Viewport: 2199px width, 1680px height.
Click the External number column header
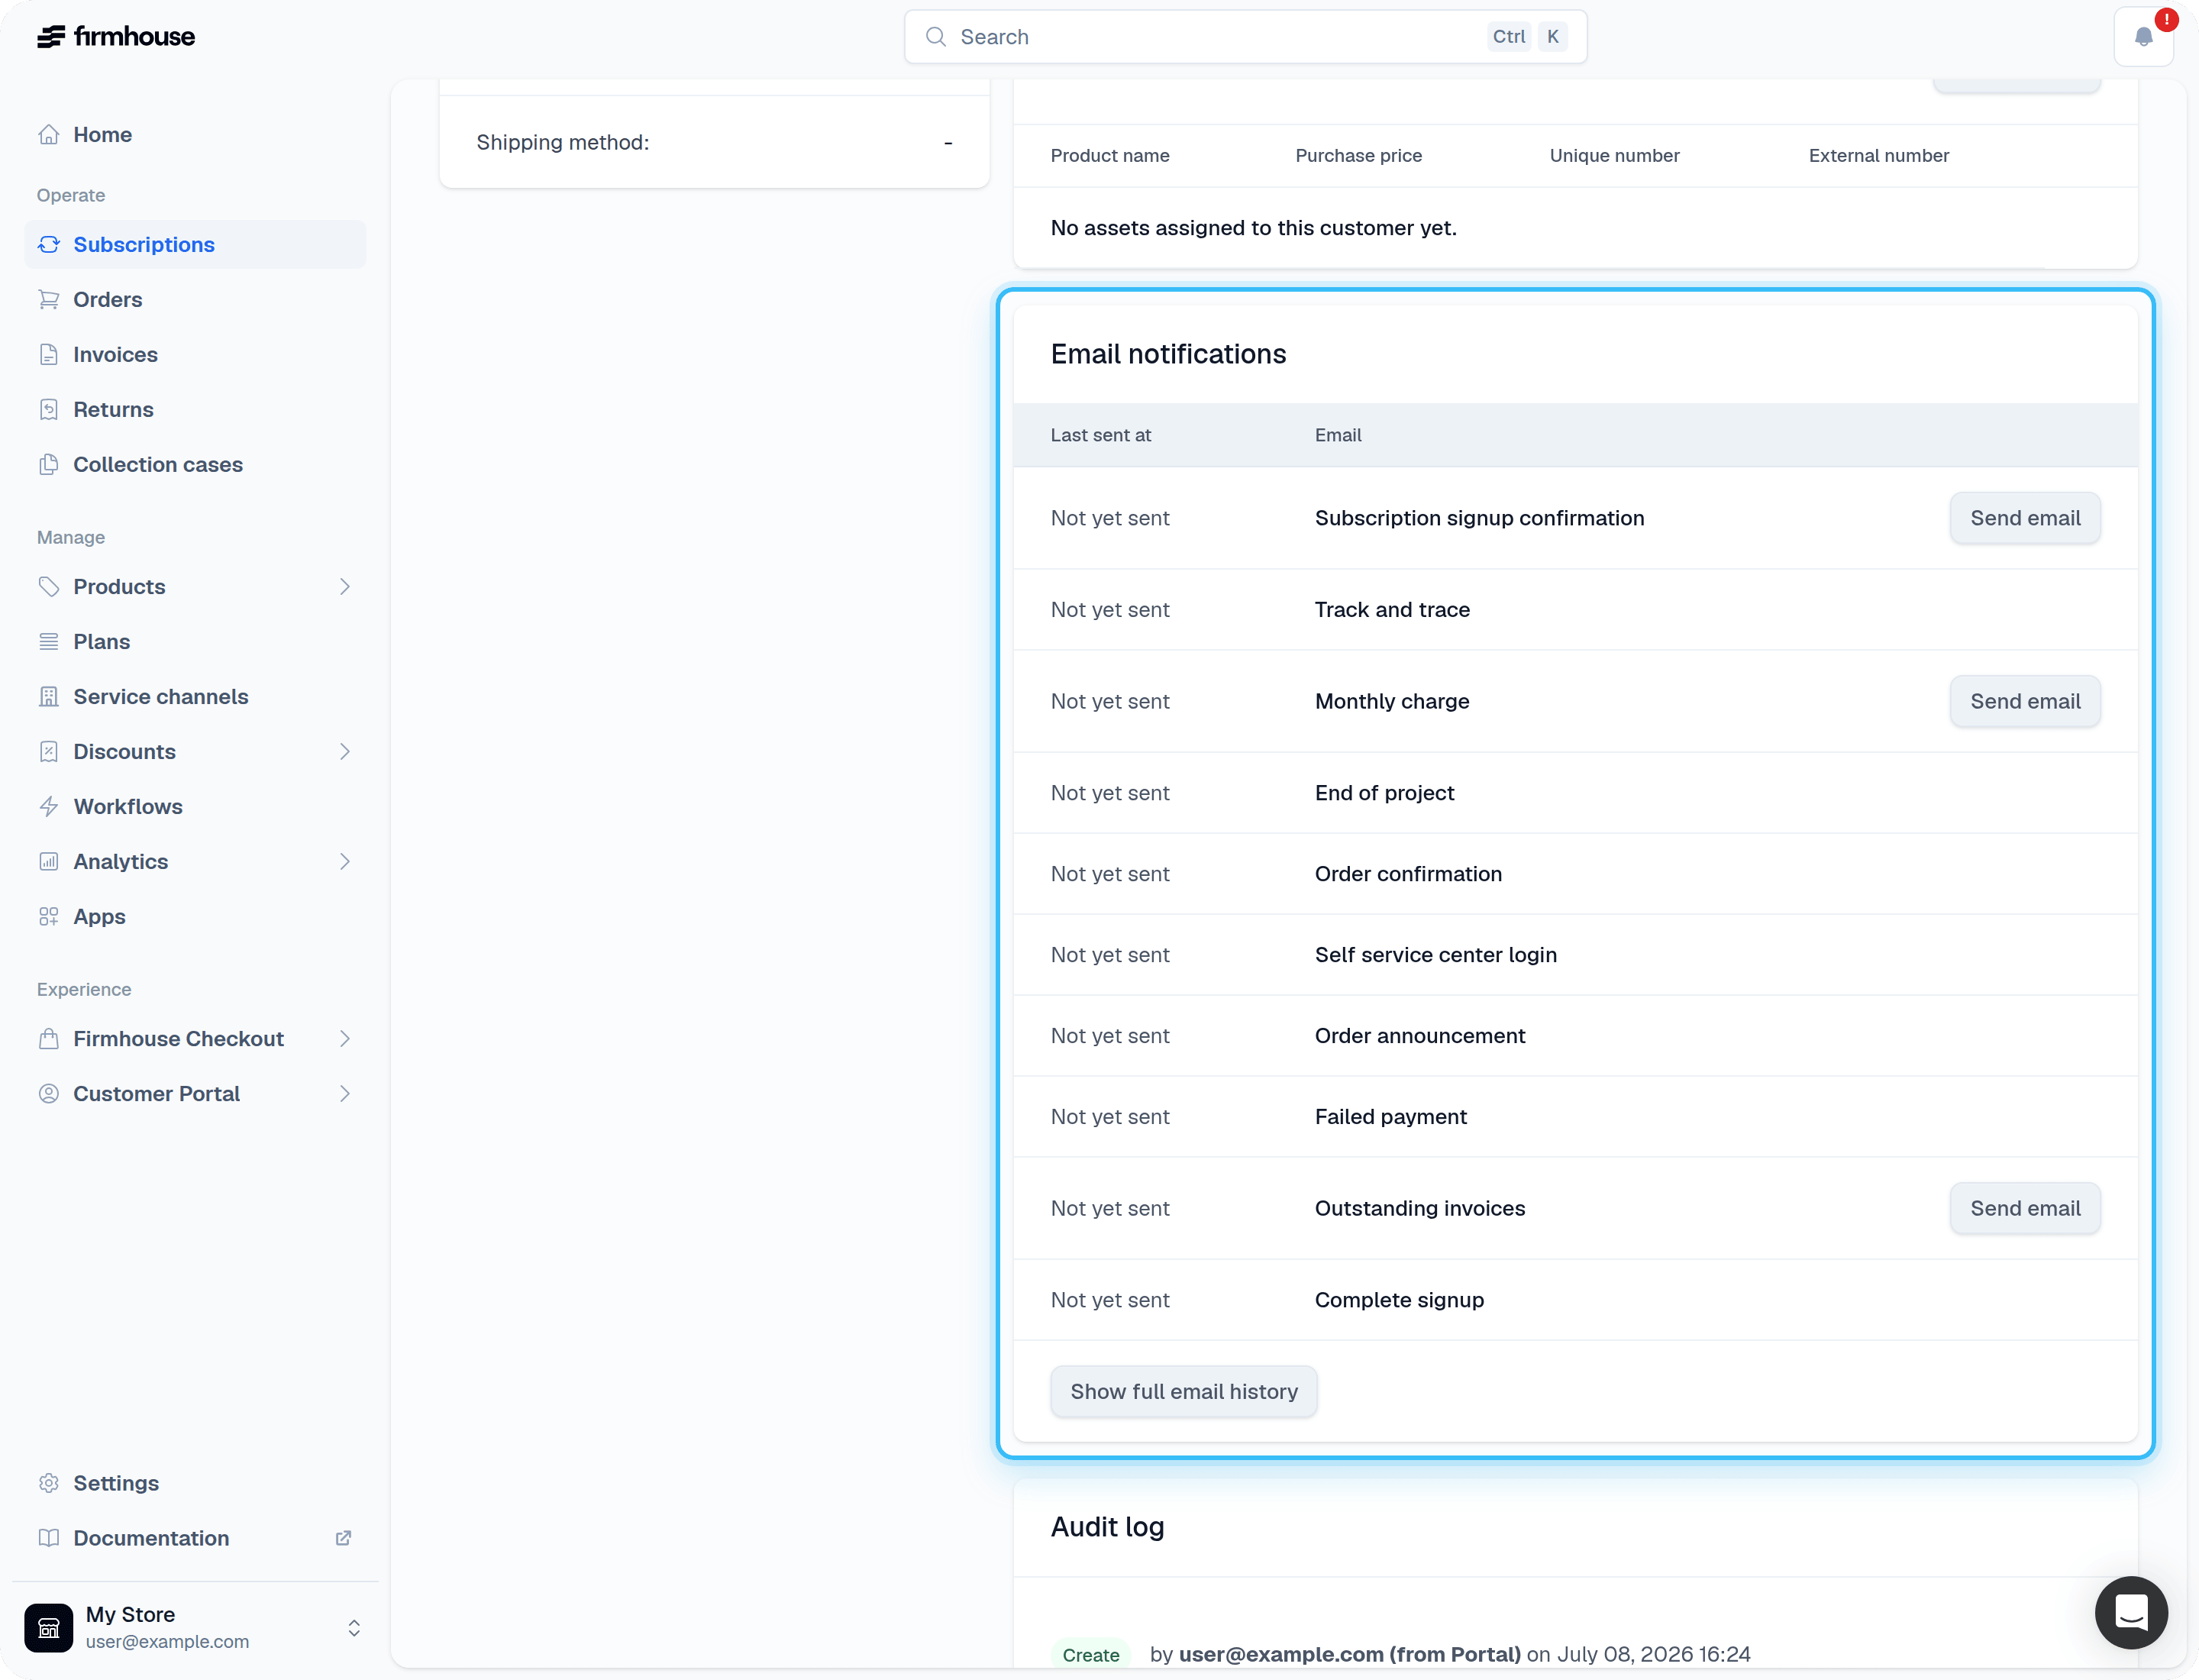point(1878,155)
